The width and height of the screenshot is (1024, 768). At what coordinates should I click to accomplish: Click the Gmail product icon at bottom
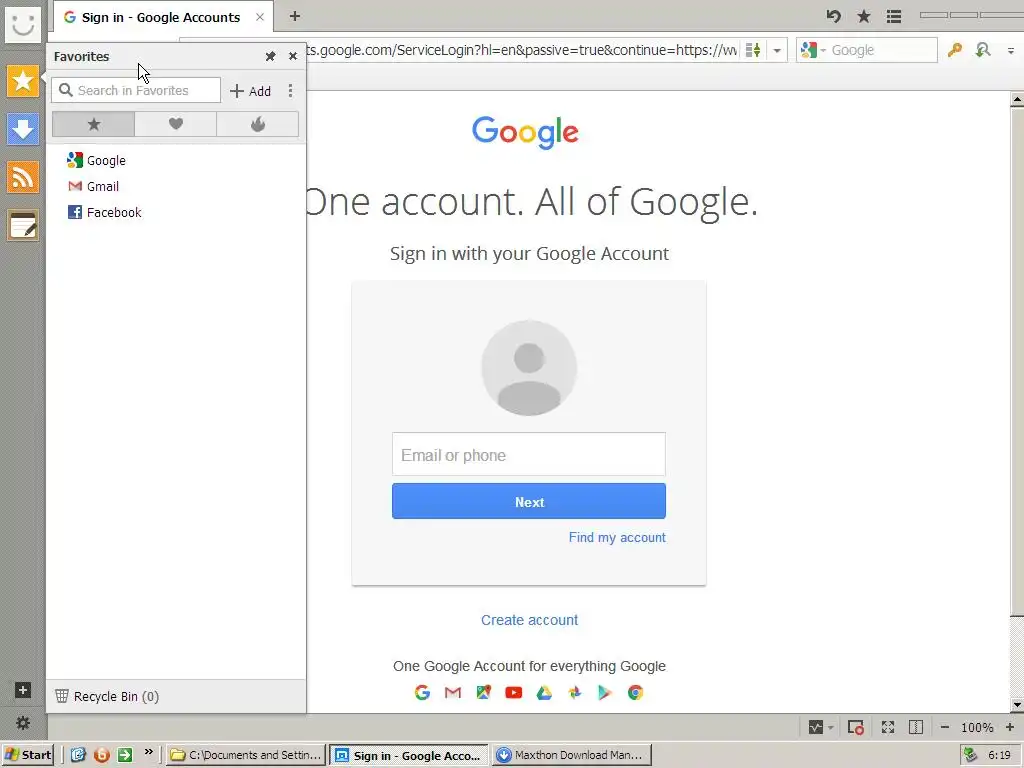[x=453, y=692]
